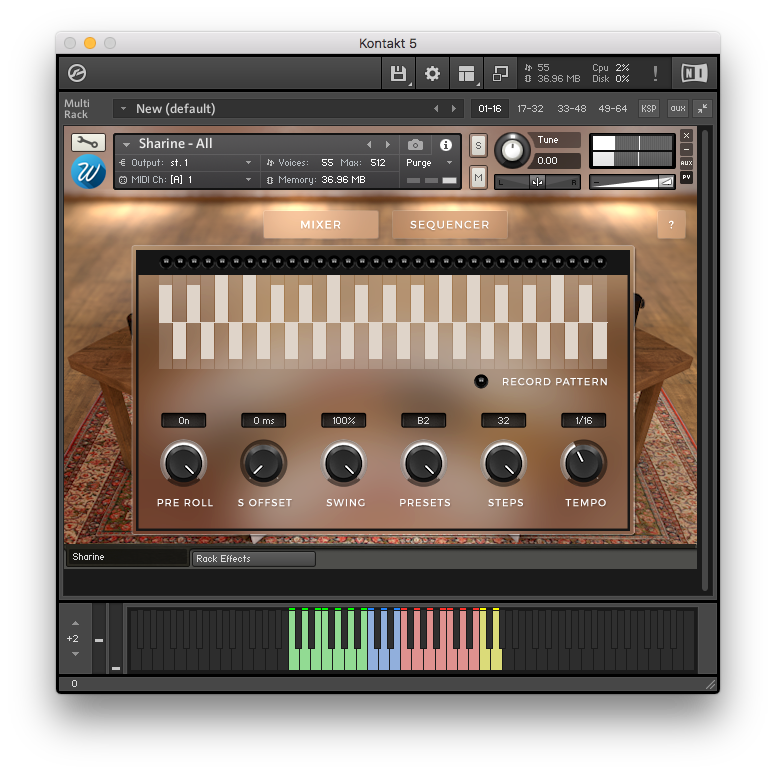Click Tempo value 1/16 display
Image resolution: width=776 pixels, height=774 pixels.
(583, 421)
